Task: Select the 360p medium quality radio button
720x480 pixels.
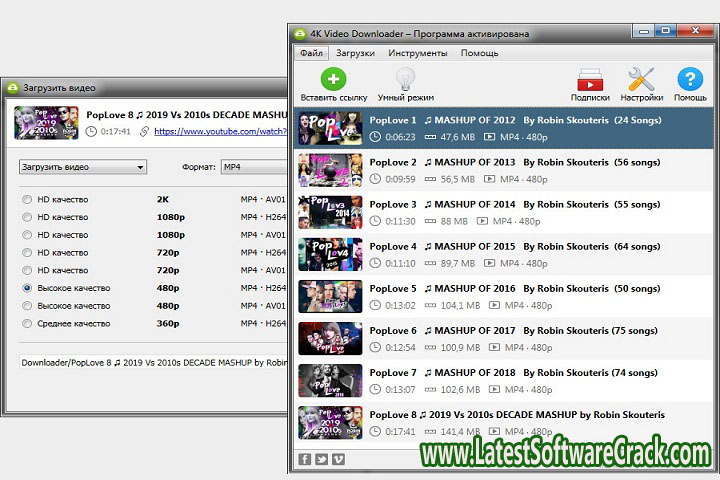Action: click(x=27, y=324)
